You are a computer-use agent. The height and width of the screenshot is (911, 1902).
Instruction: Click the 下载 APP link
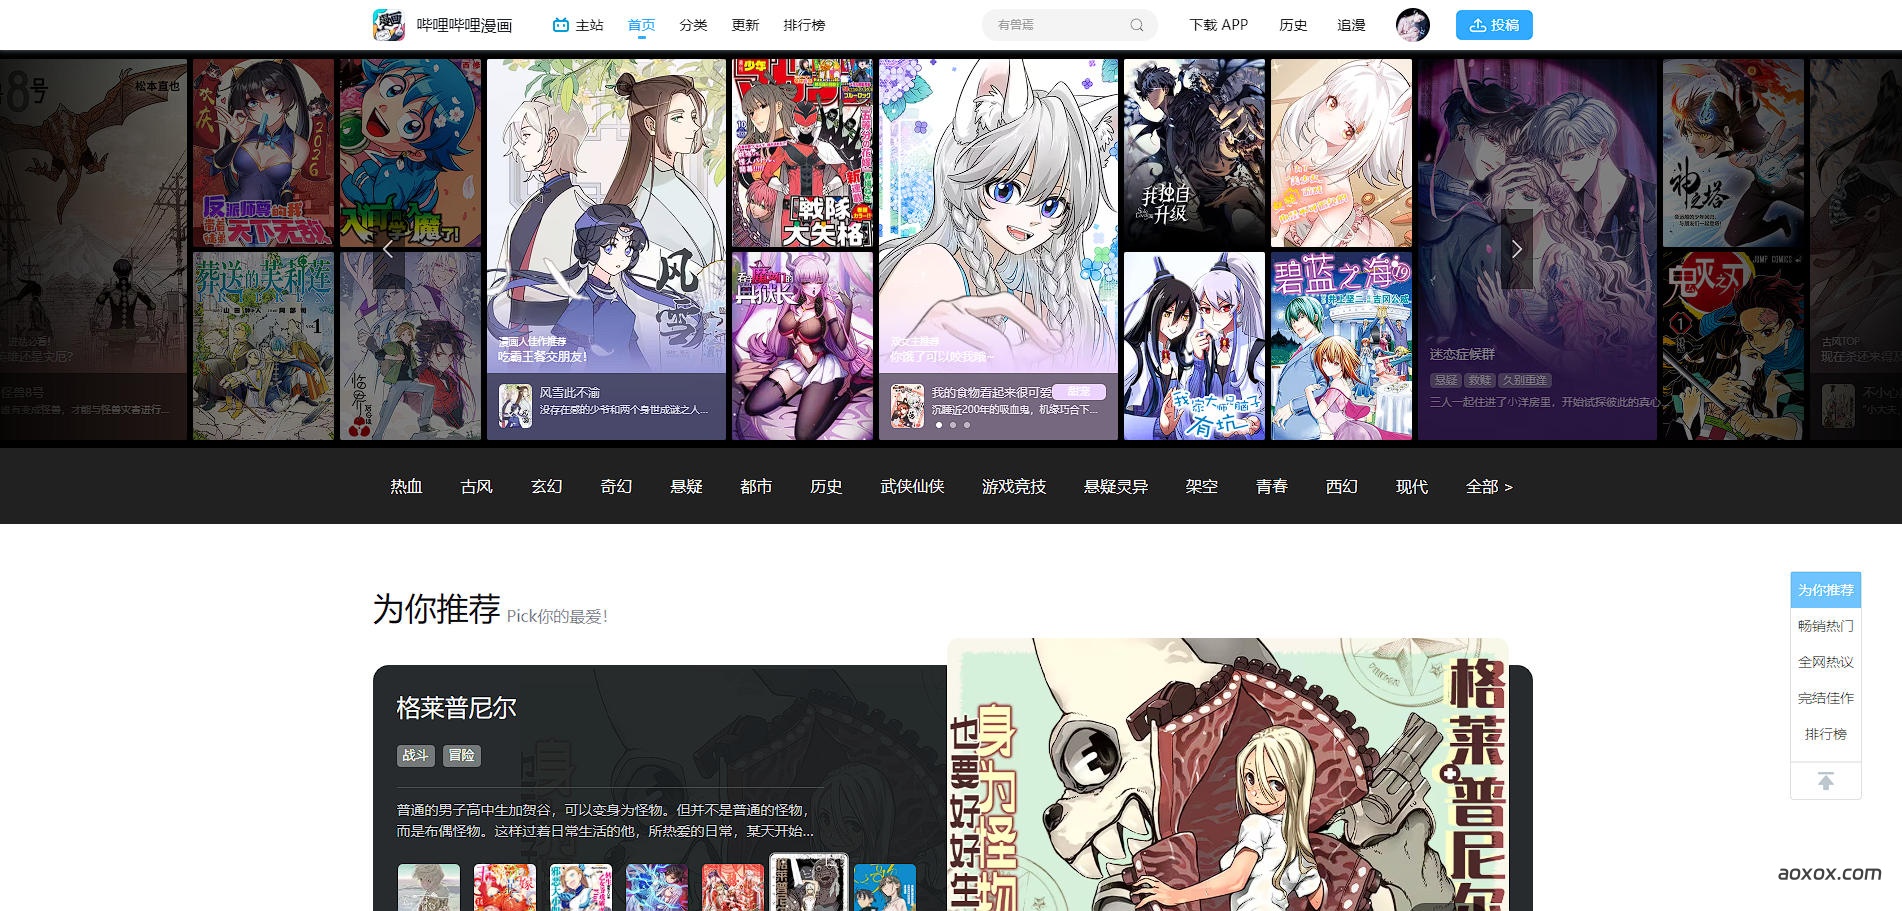click(1218, 25)
